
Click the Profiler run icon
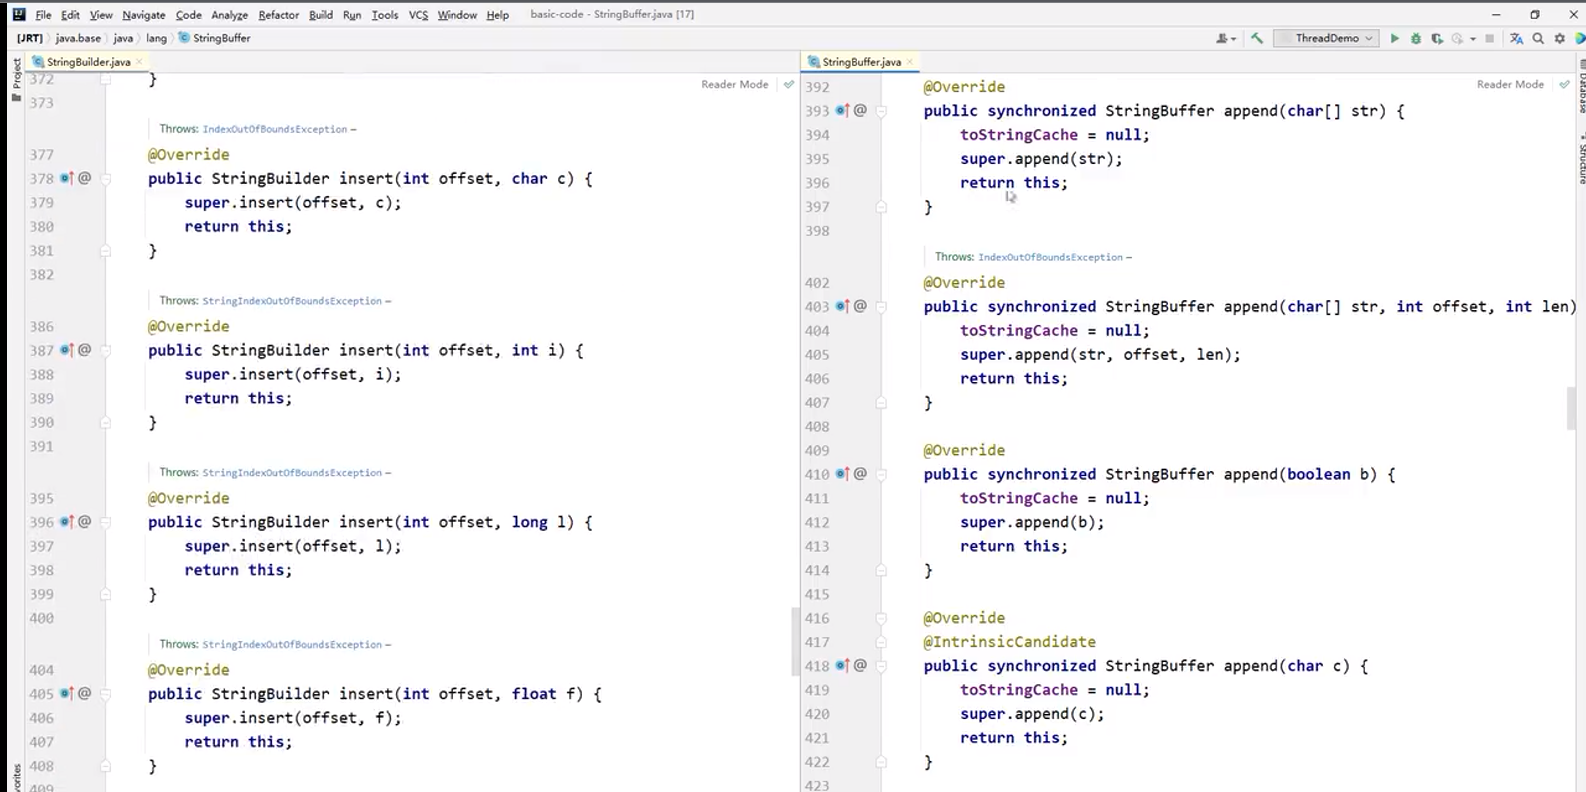coord(1457,38)
